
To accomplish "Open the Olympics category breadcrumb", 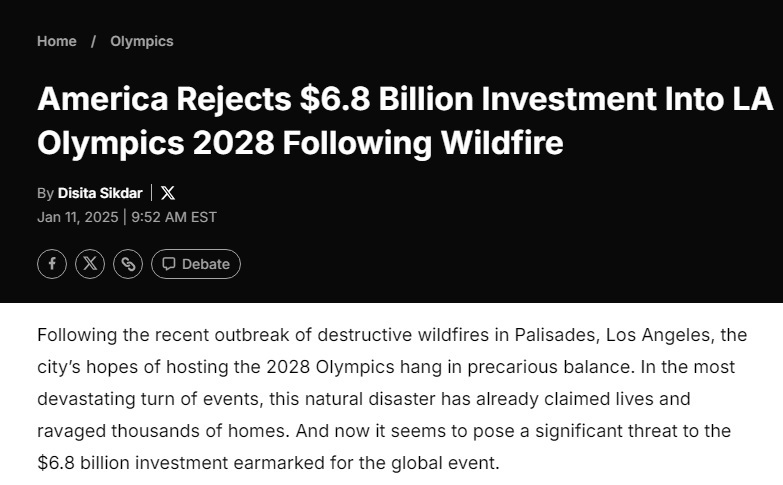I will [142, 41].
